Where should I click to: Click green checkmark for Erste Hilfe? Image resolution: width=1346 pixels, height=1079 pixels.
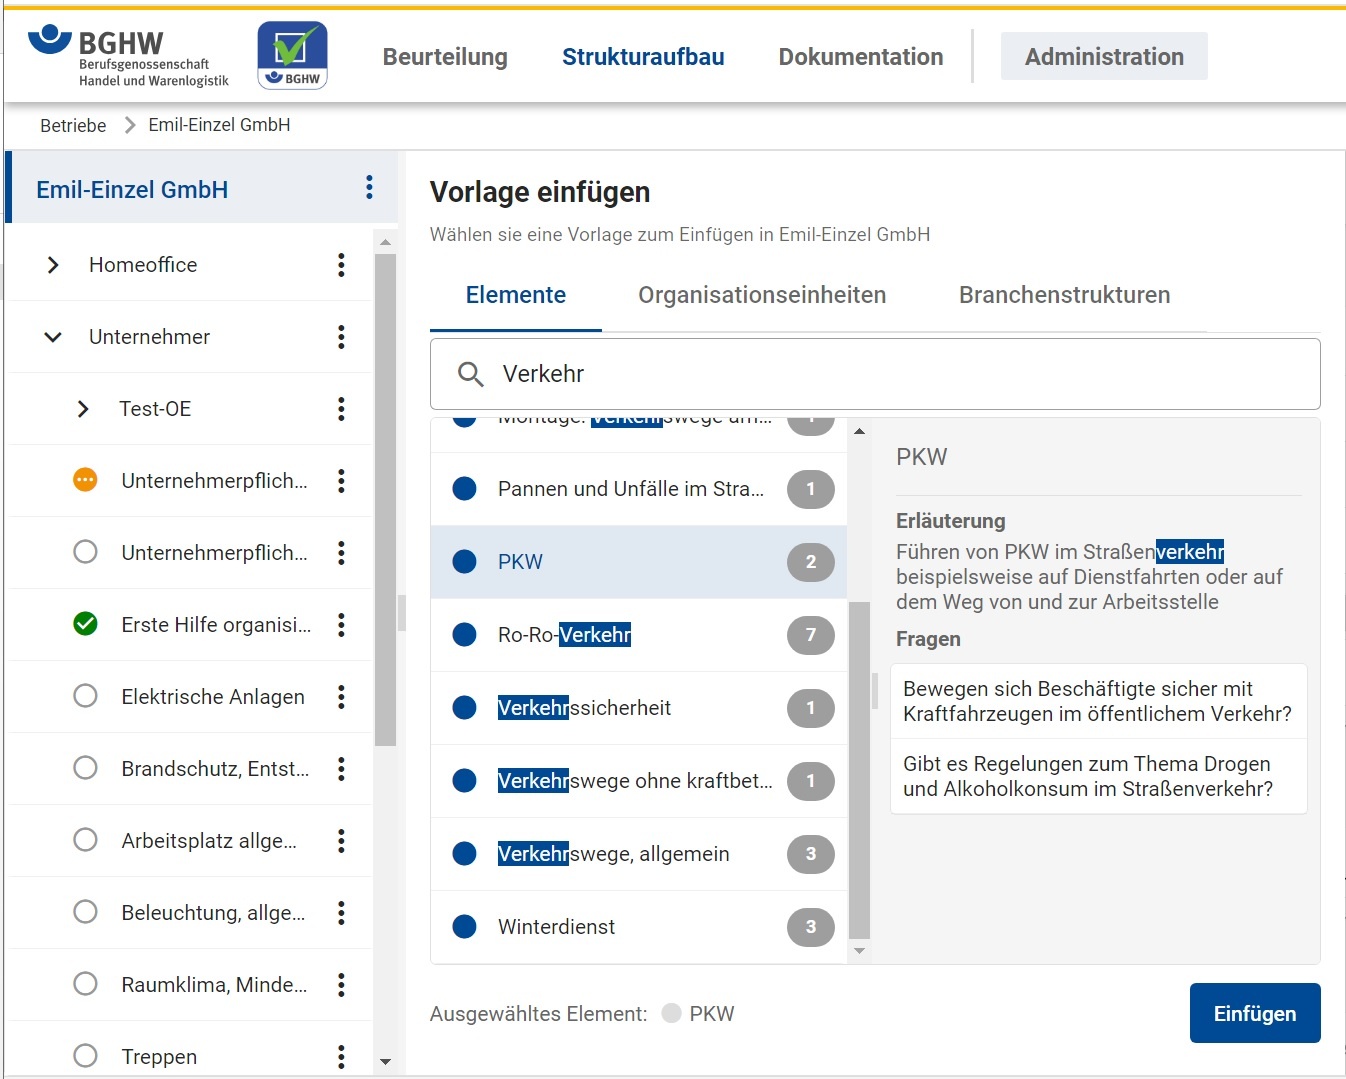coord(86,625)
